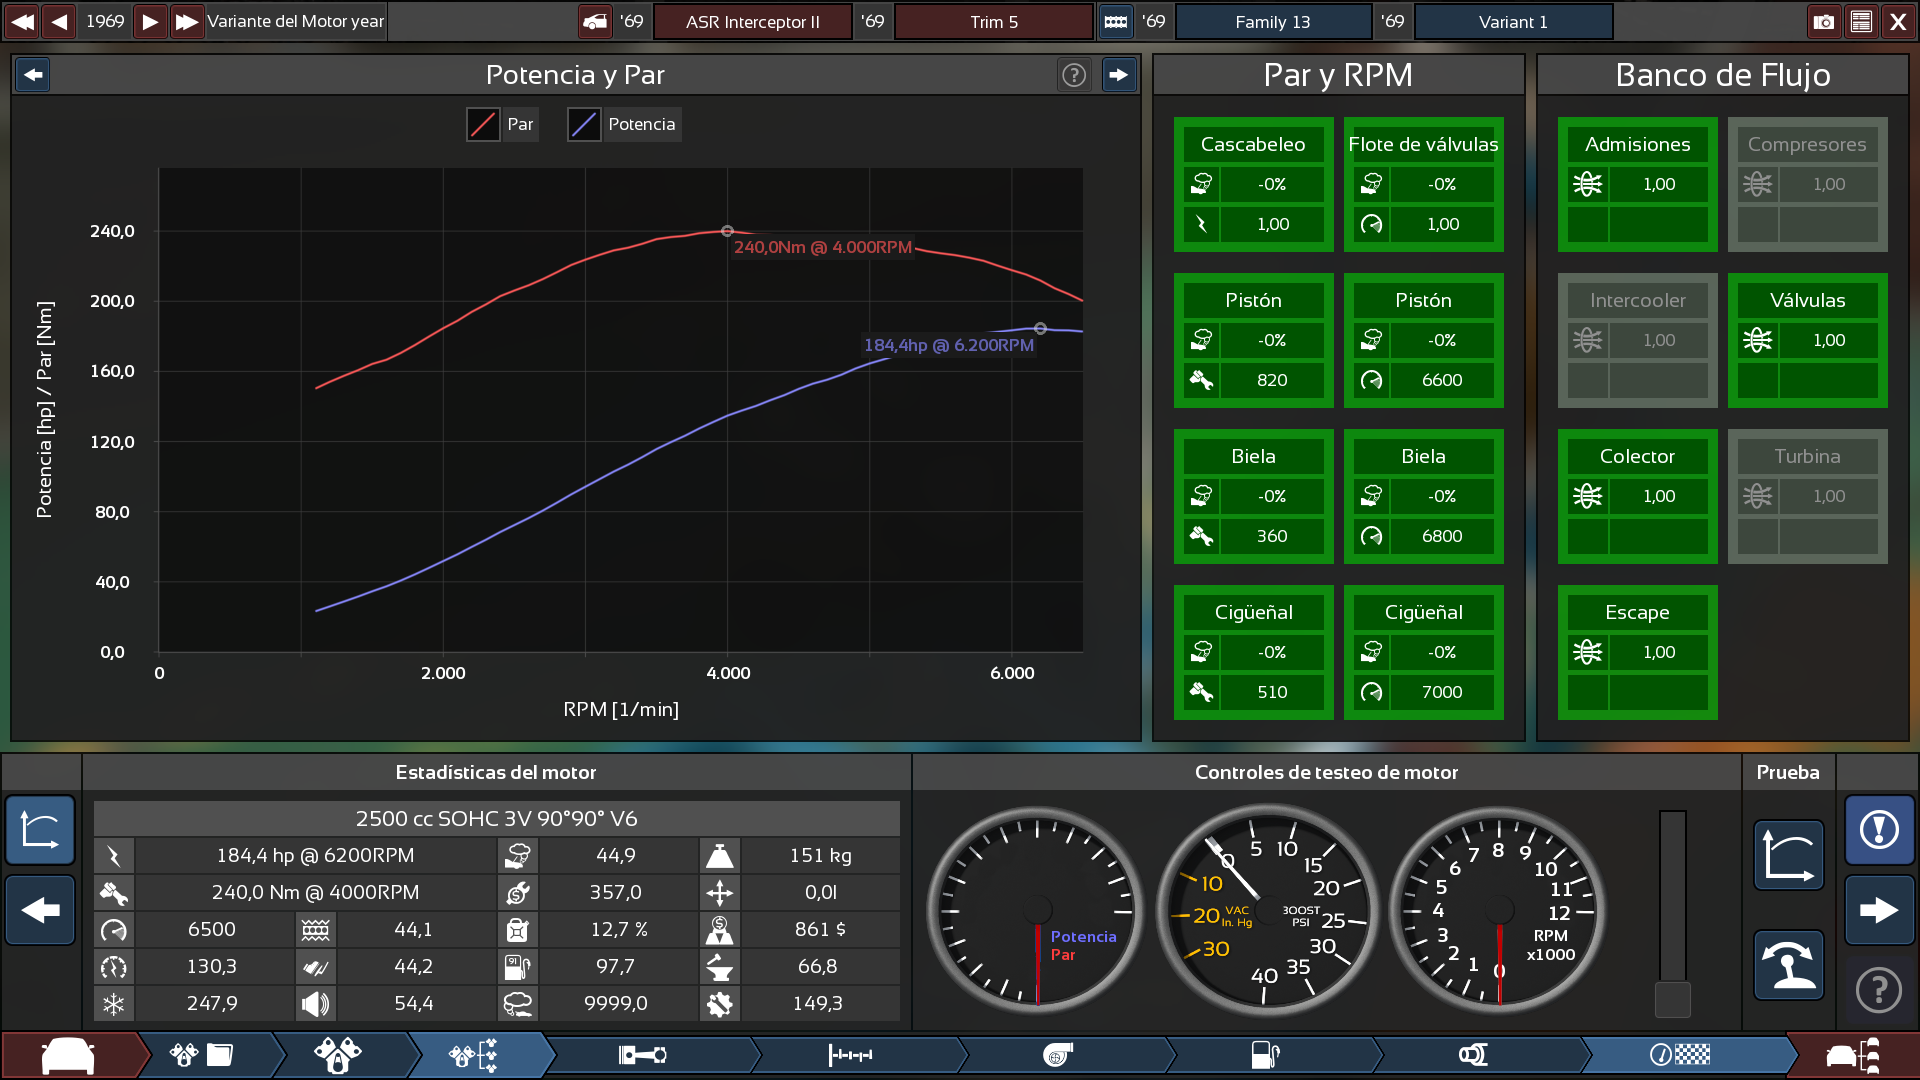The width and height of the screenshot is (1920, 1080).
Task: Open the help question mark at bottom right
Action: point(1879,990)
